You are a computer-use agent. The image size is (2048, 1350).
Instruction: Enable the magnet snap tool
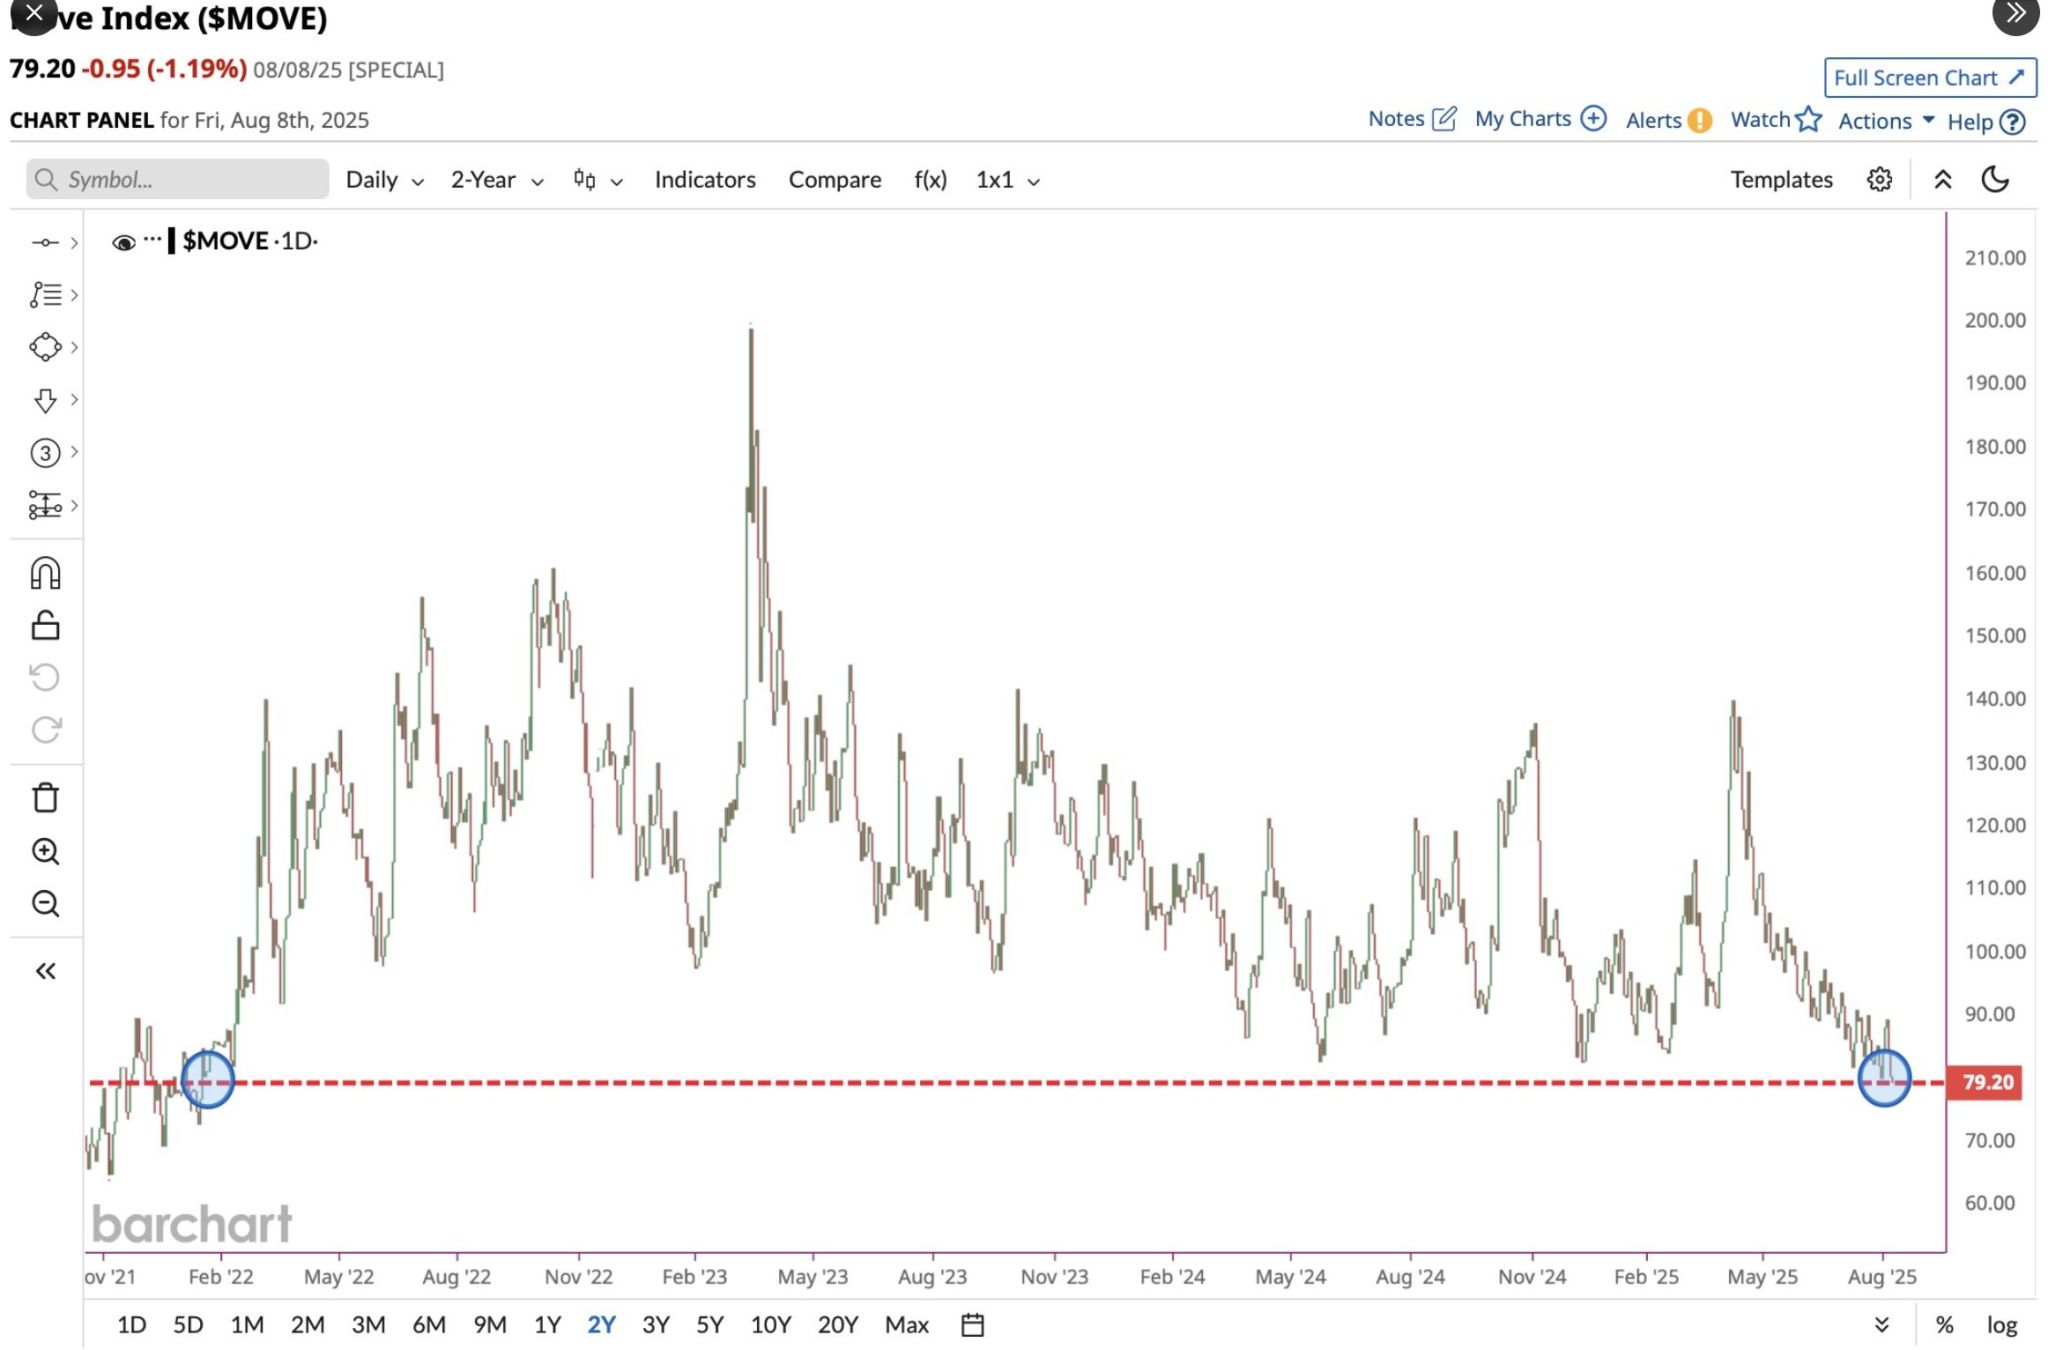pos(46,573)
